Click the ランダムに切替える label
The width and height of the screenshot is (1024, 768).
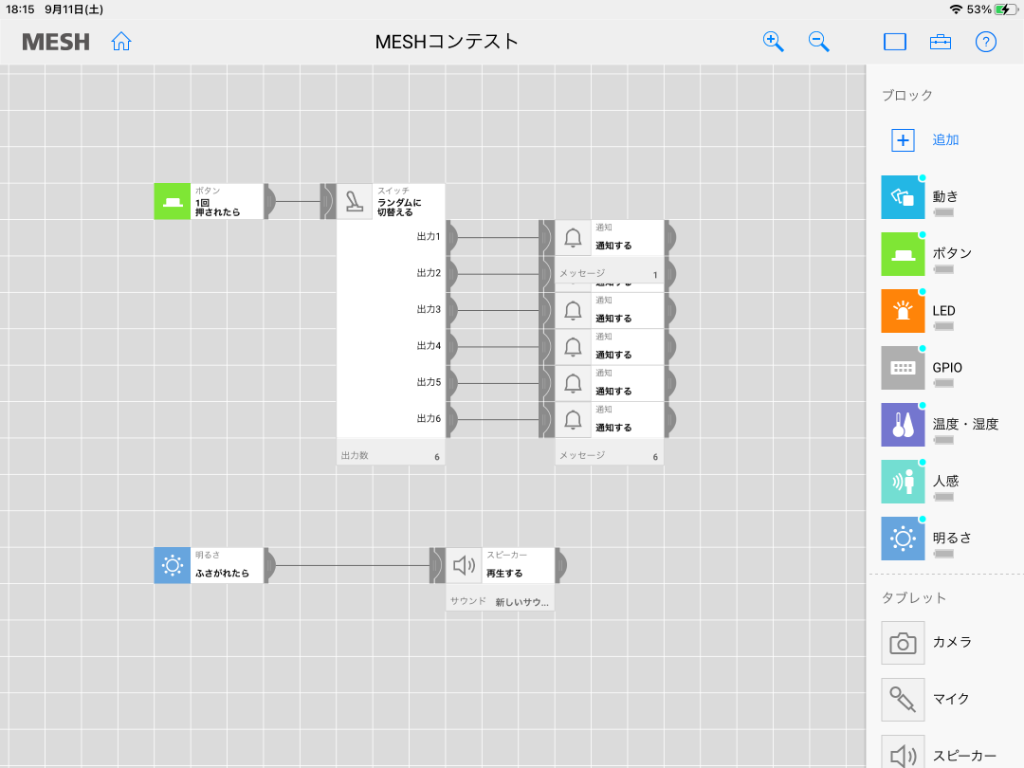pos(399,208)
